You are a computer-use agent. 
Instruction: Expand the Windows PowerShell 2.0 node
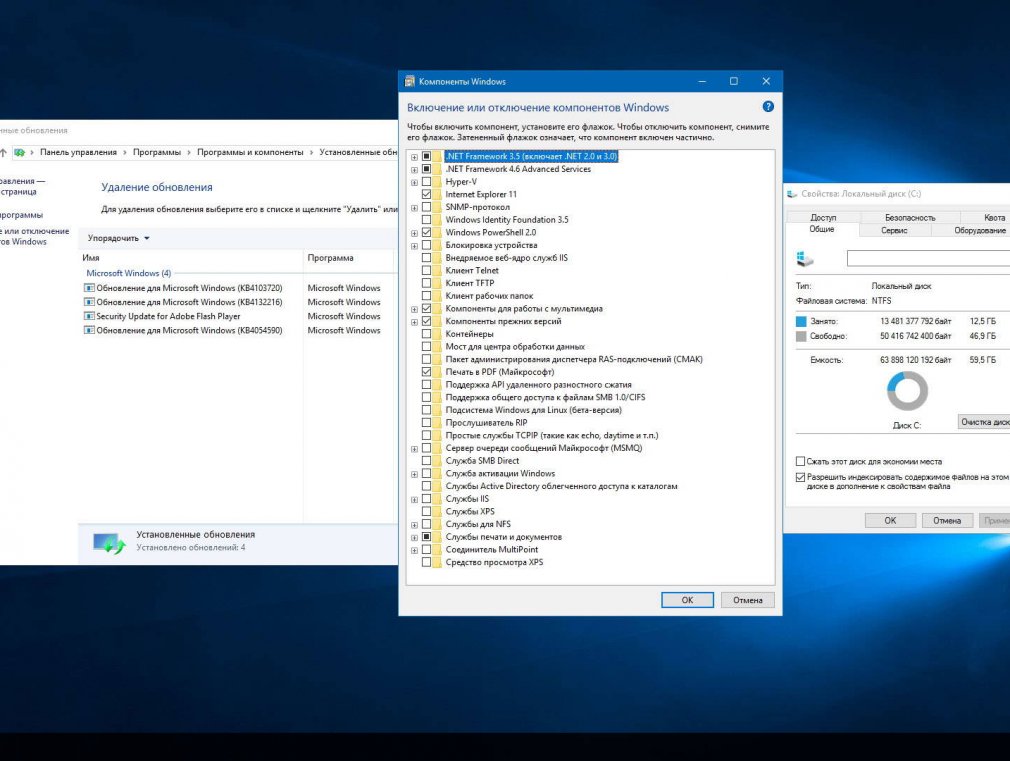click(414, 233)
